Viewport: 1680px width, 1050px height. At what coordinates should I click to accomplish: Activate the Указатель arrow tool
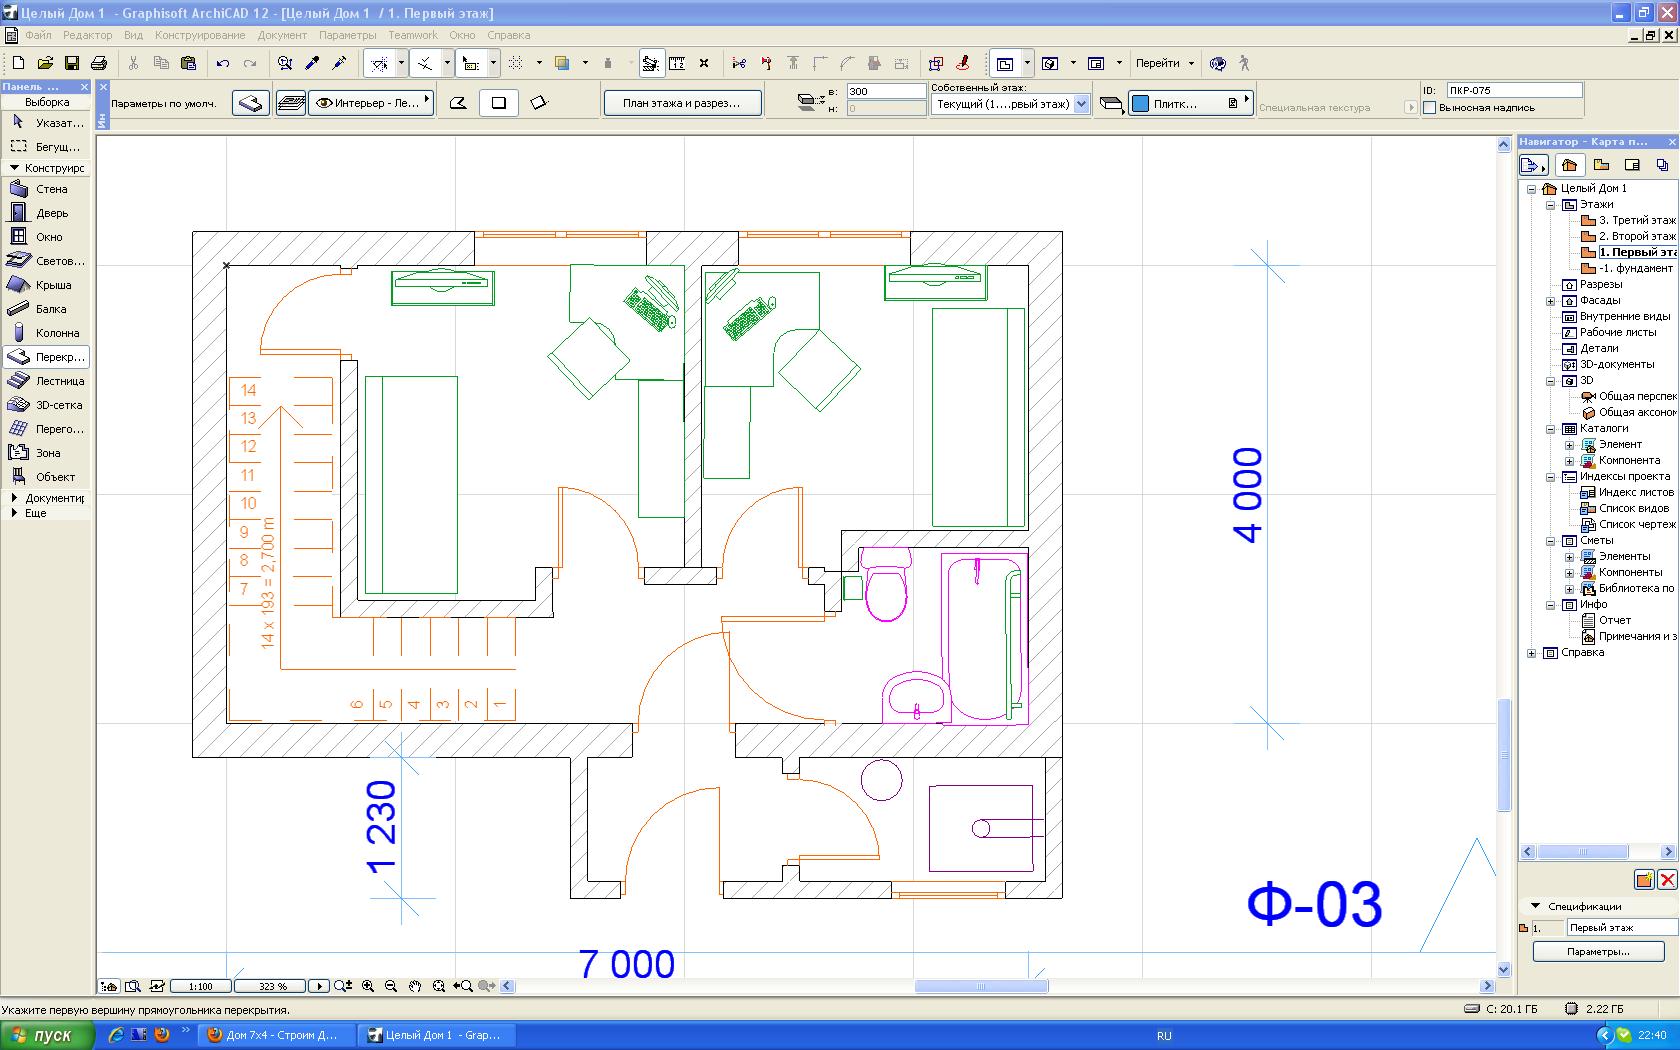coord(46,123)
